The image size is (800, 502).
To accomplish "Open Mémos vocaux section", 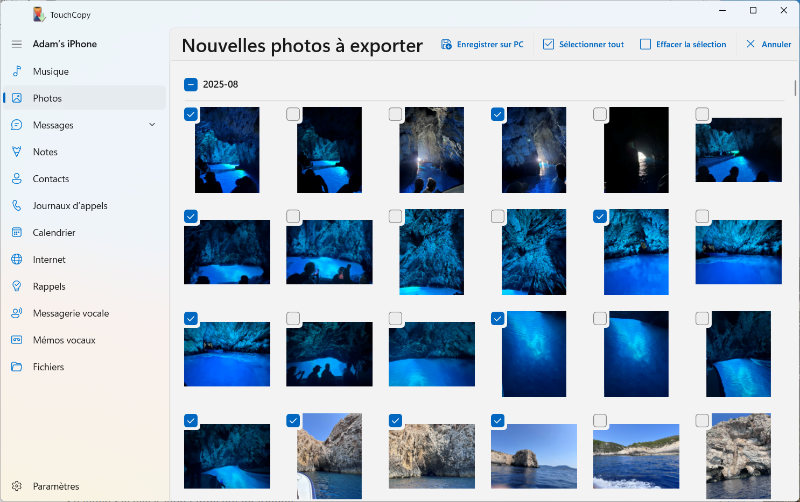I will 84,340.
